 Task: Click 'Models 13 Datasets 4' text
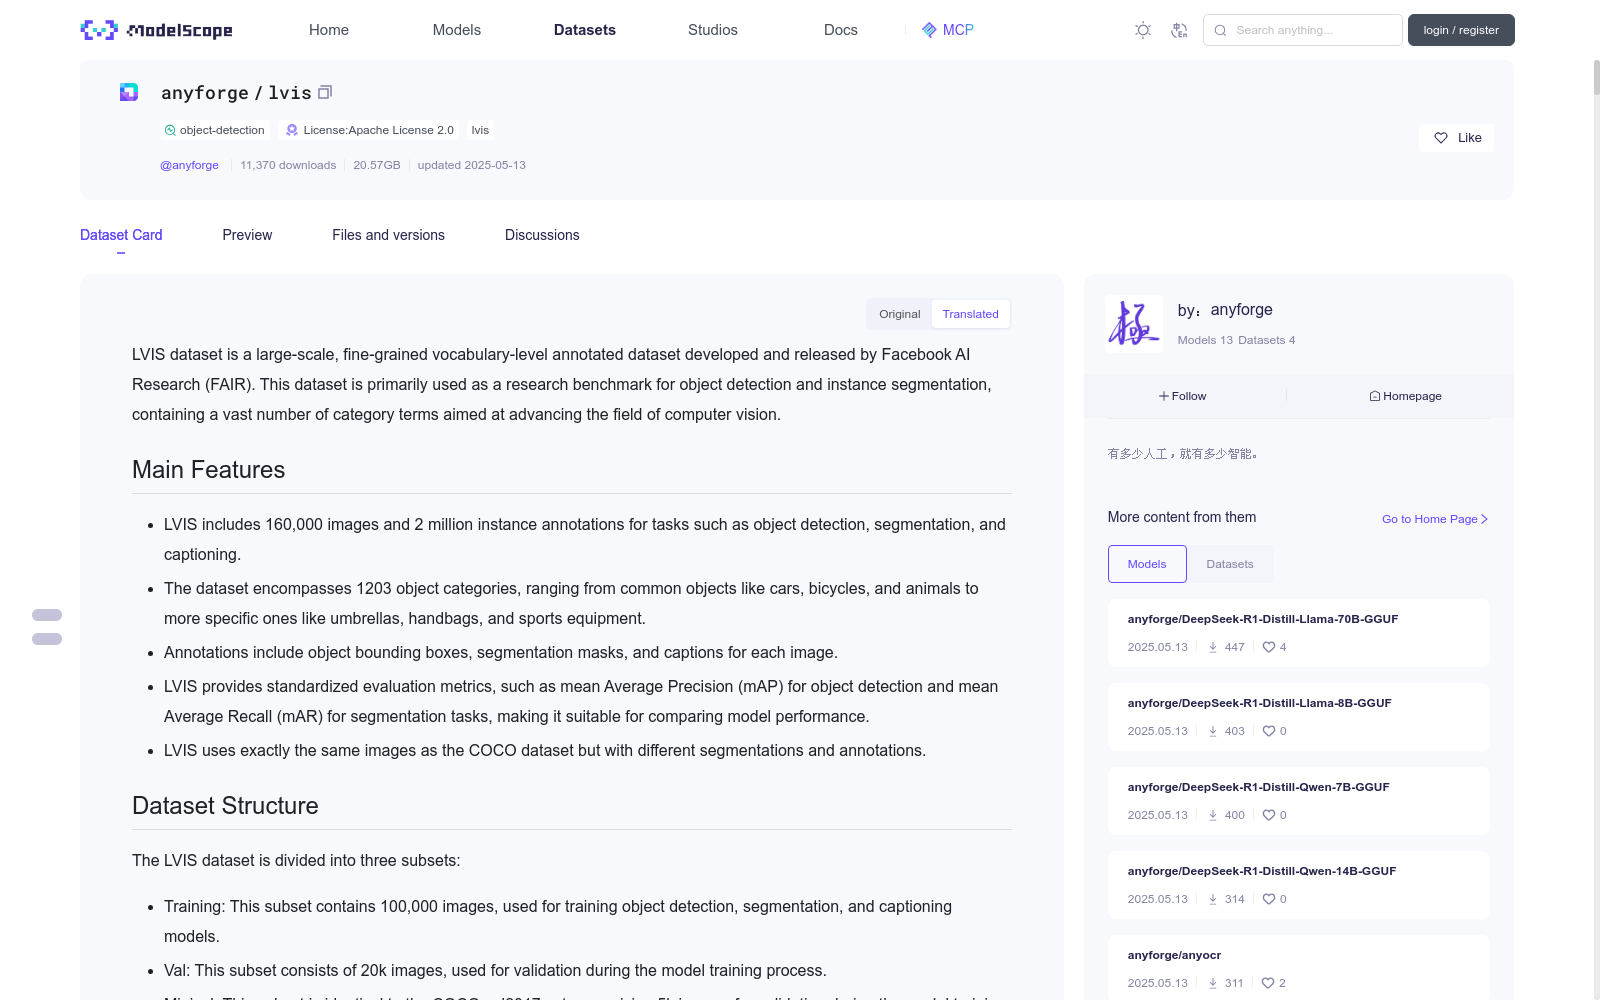1236,340
